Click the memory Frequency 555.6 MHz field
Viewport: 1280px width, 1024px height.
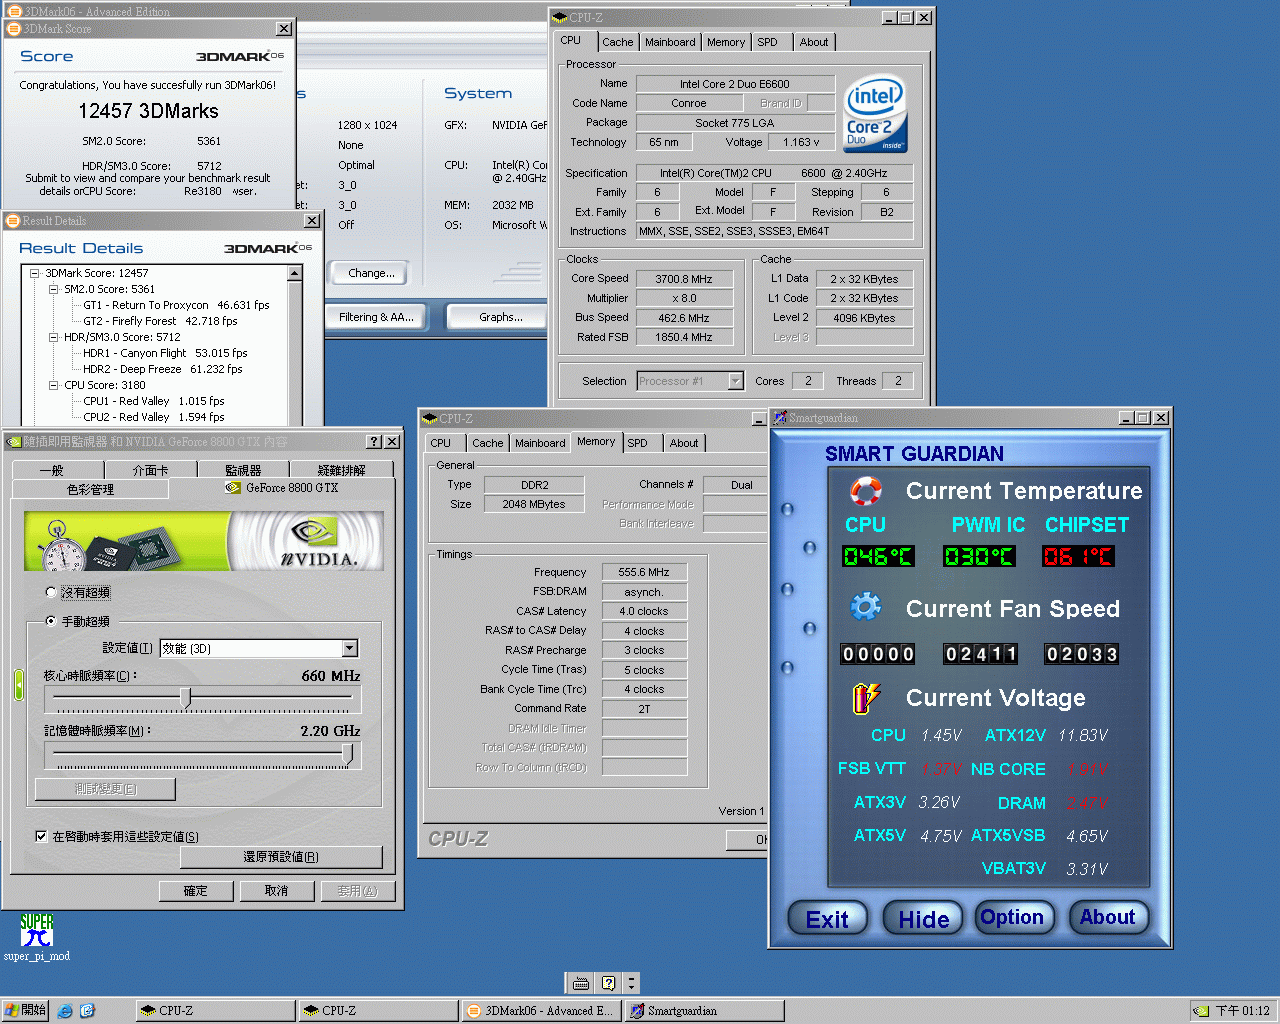644,572
